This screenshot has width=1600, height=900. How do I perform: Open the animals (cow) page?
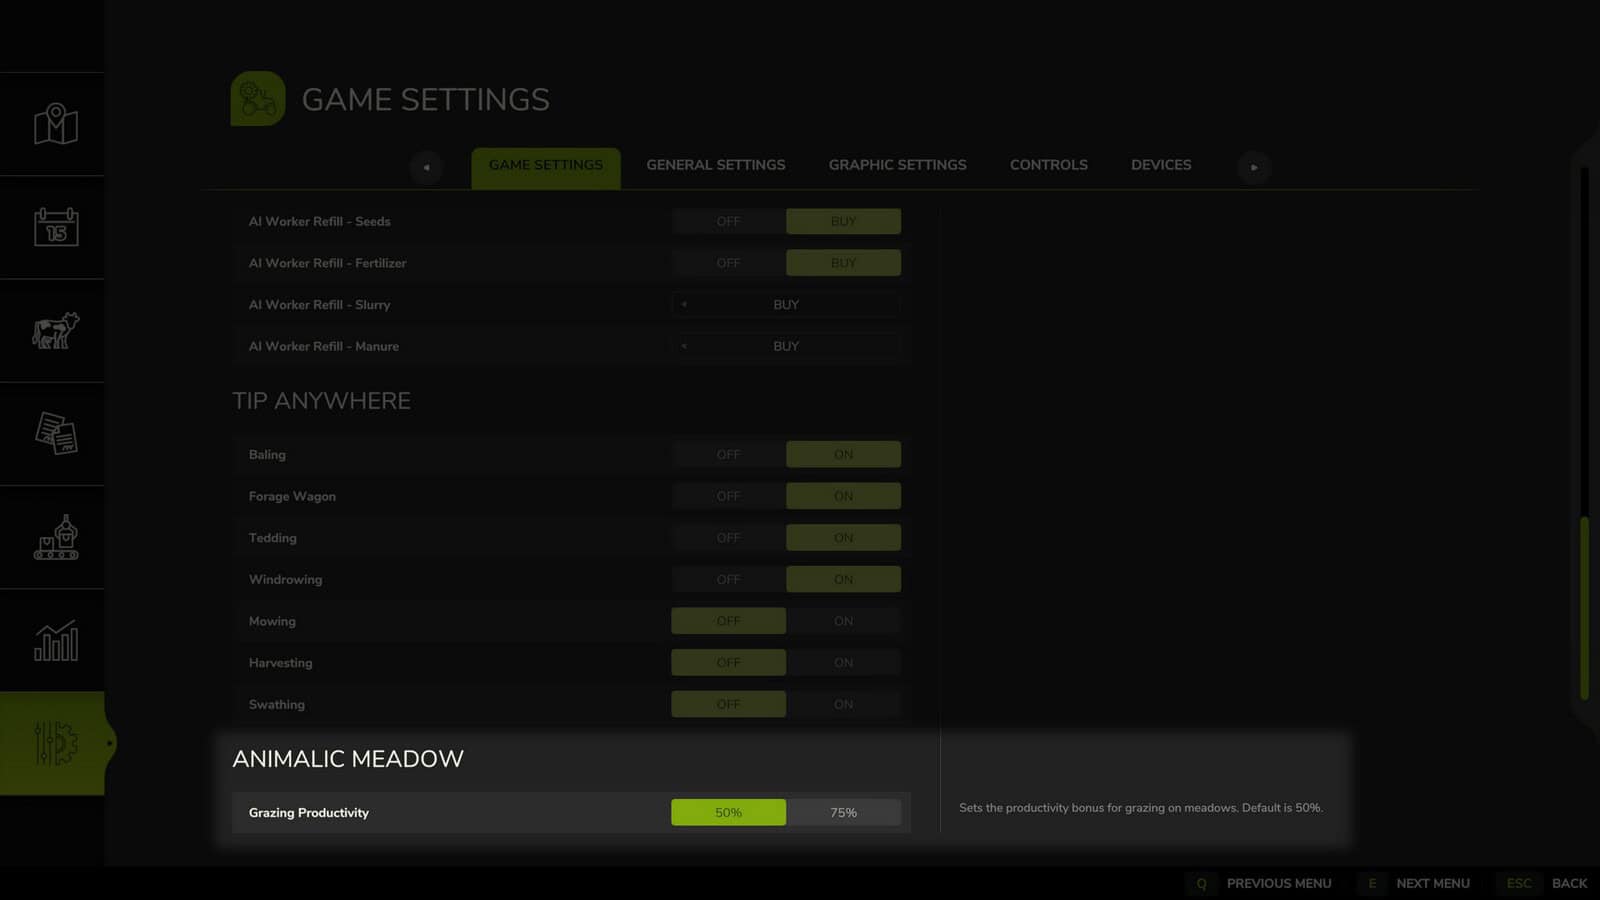click(x=55, y=330)
